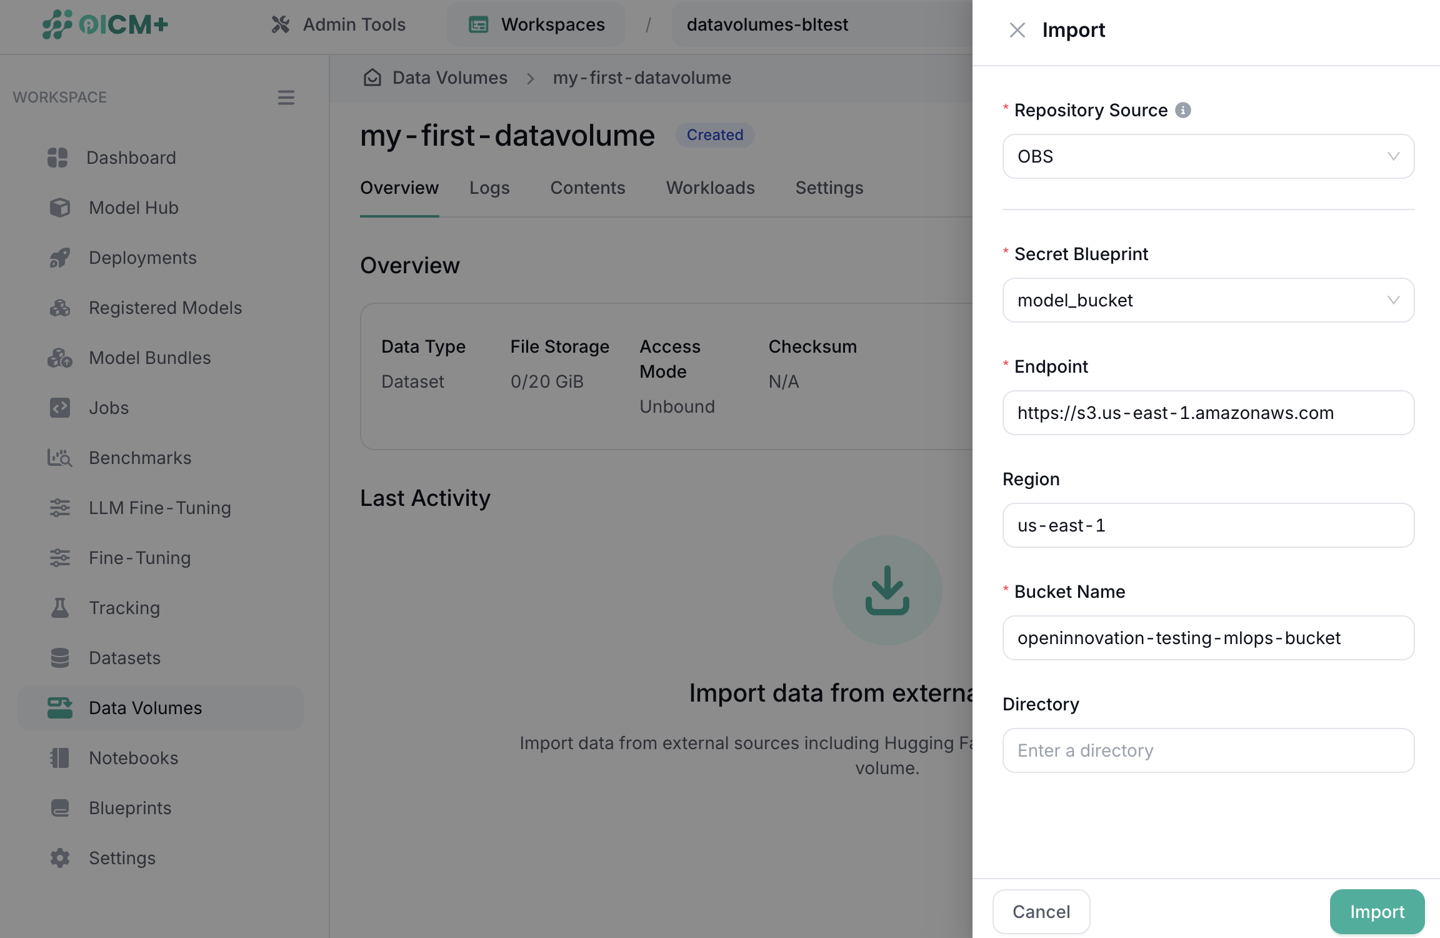This screenshot has height=938, width=1440.
Task: Open Model Hub via its cube icon
Action: point(60,208)
